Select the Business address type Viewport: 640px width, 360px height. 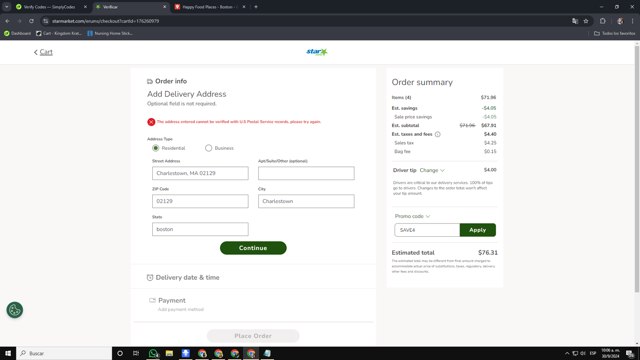(x=209, y=148)
